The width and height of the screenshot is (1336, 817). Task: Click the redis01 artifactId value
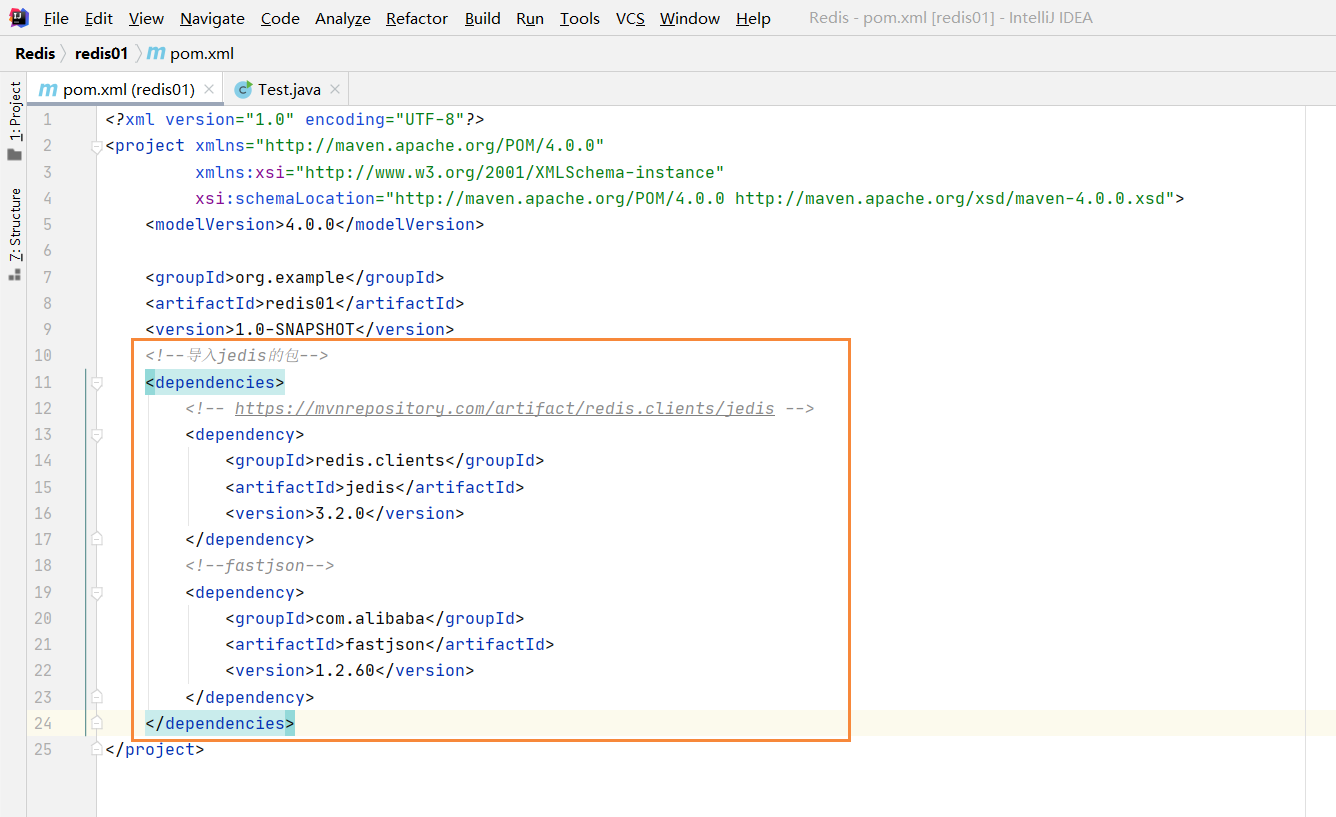[300, 303]
